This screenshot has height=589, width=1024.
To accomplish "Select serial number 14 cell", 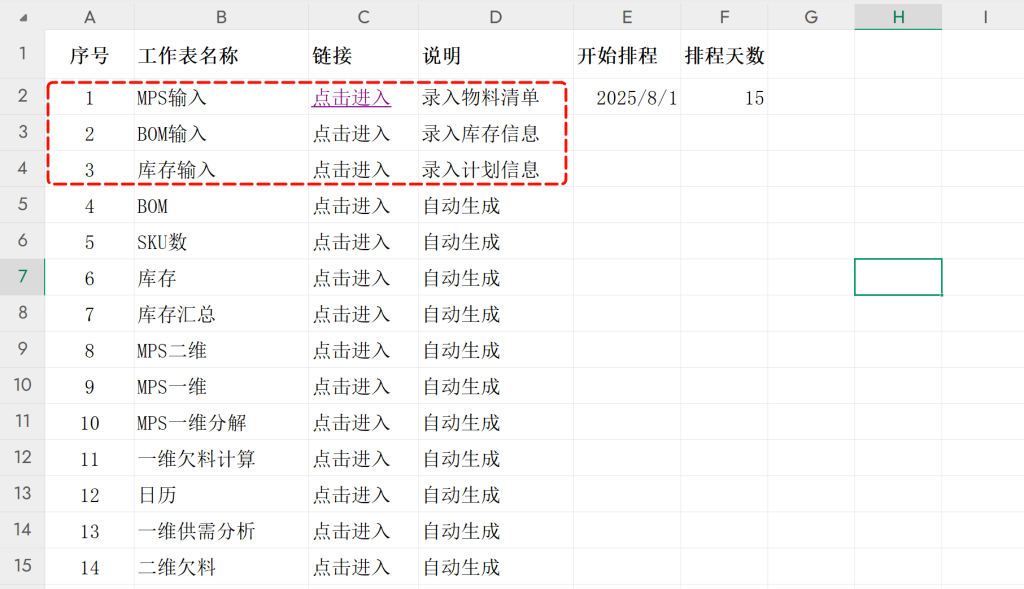I will pyautogui.click(x=89, y=567).
